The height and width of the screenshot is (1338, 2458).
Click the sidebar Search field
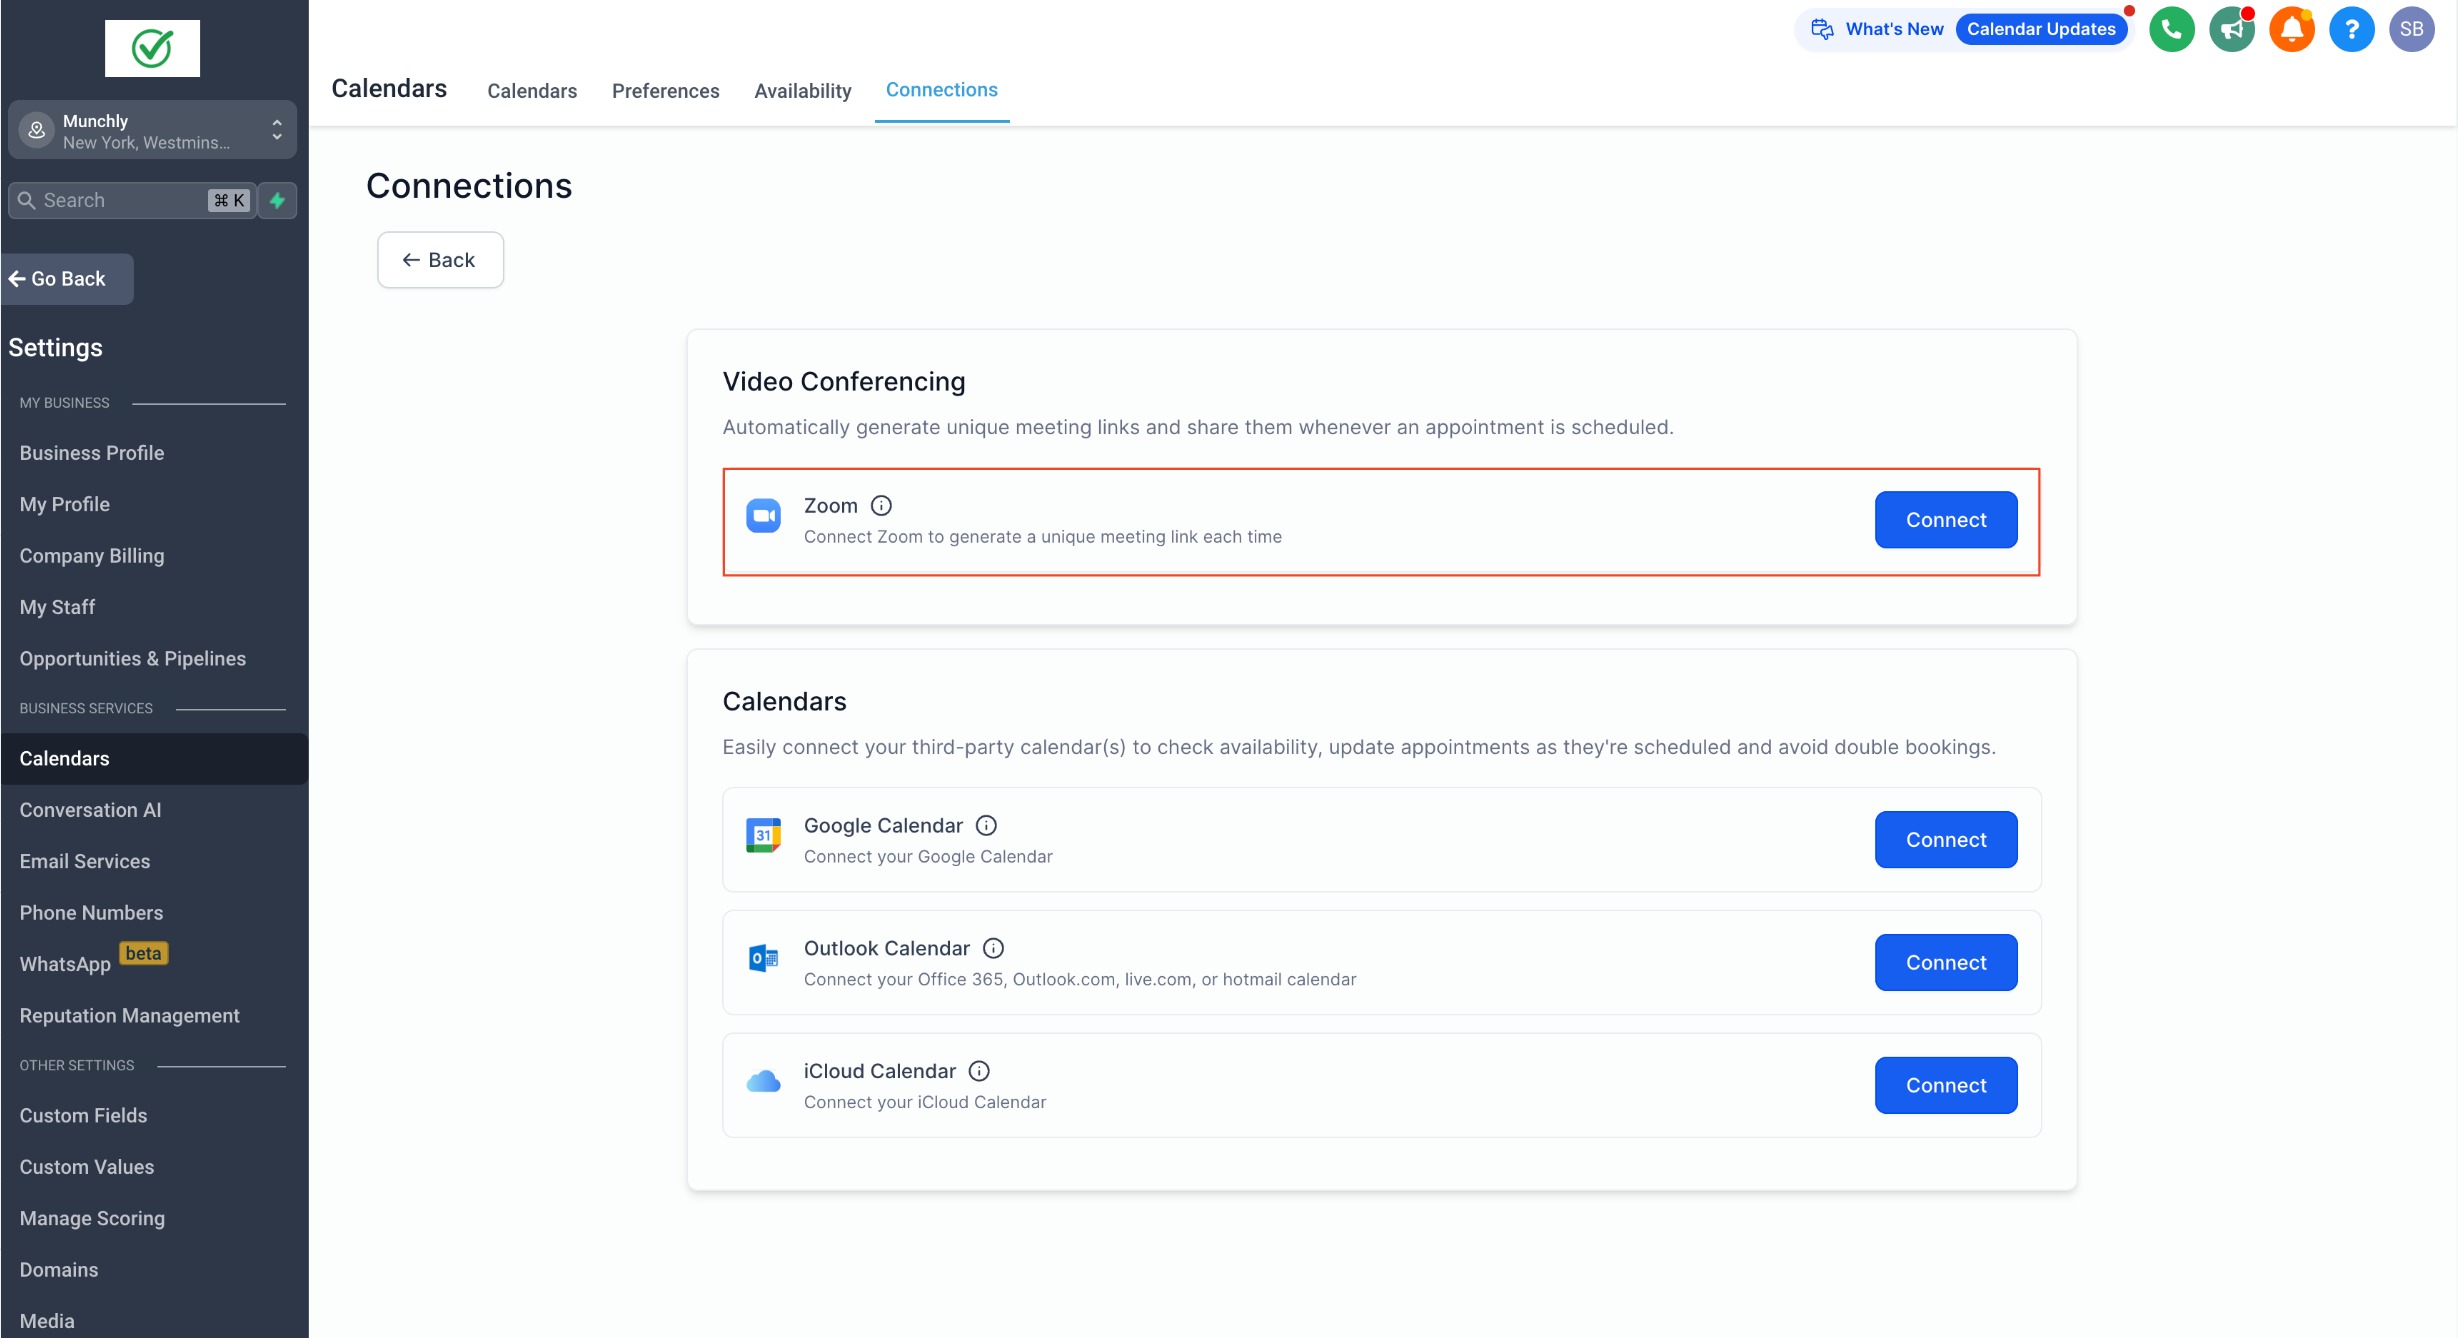(x=131, y=200)
